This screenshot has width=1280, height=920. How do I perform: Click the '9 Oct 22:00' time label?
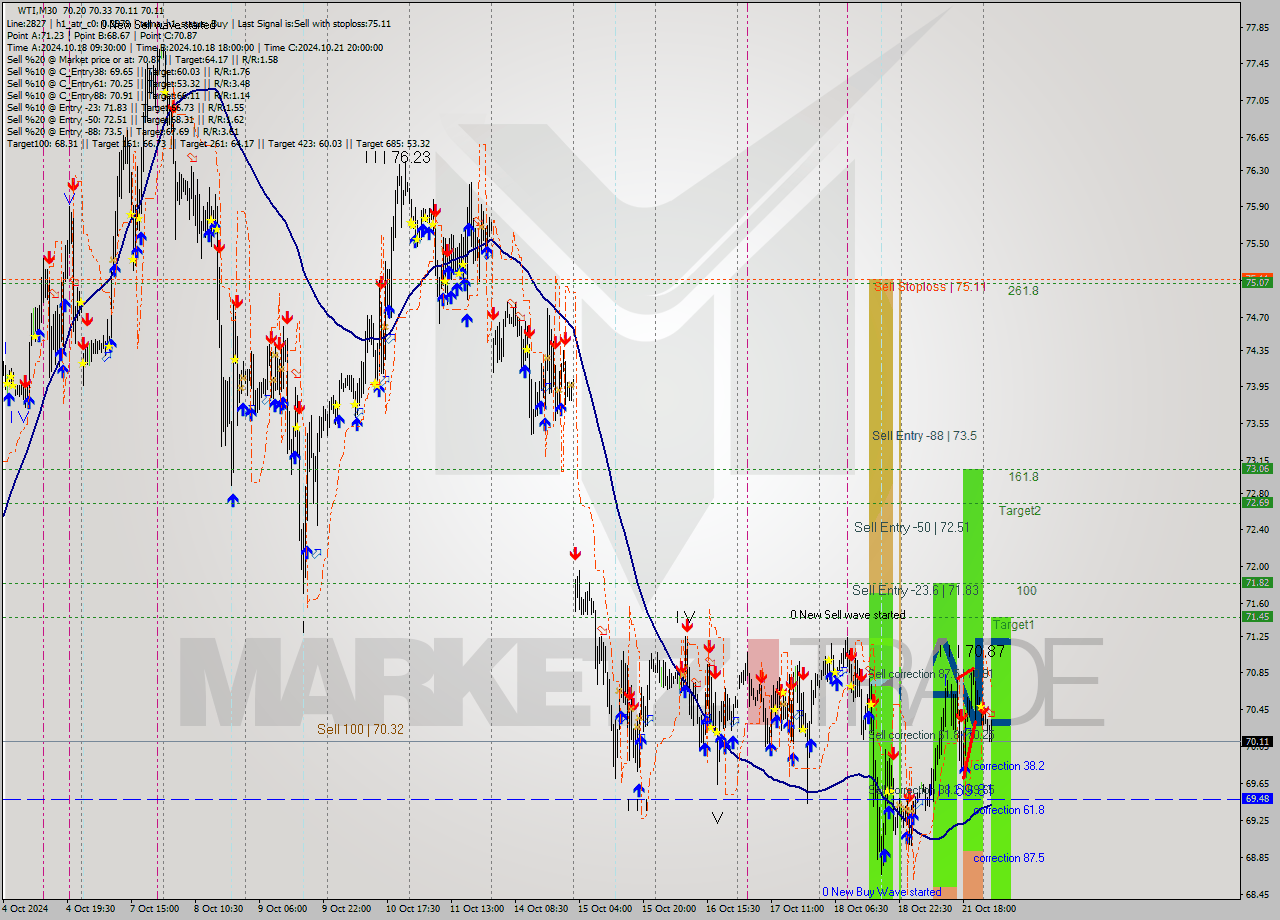click(x=345, y=909)
